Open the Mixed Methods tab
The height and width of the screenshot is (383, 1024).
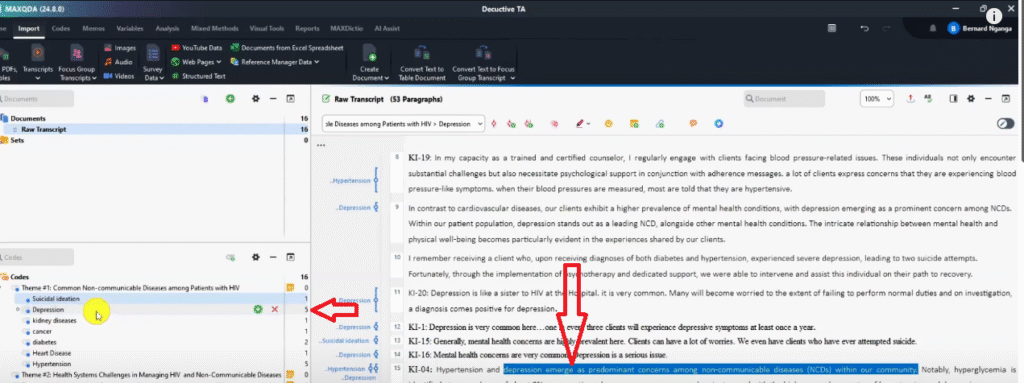[x=215, y=29]
